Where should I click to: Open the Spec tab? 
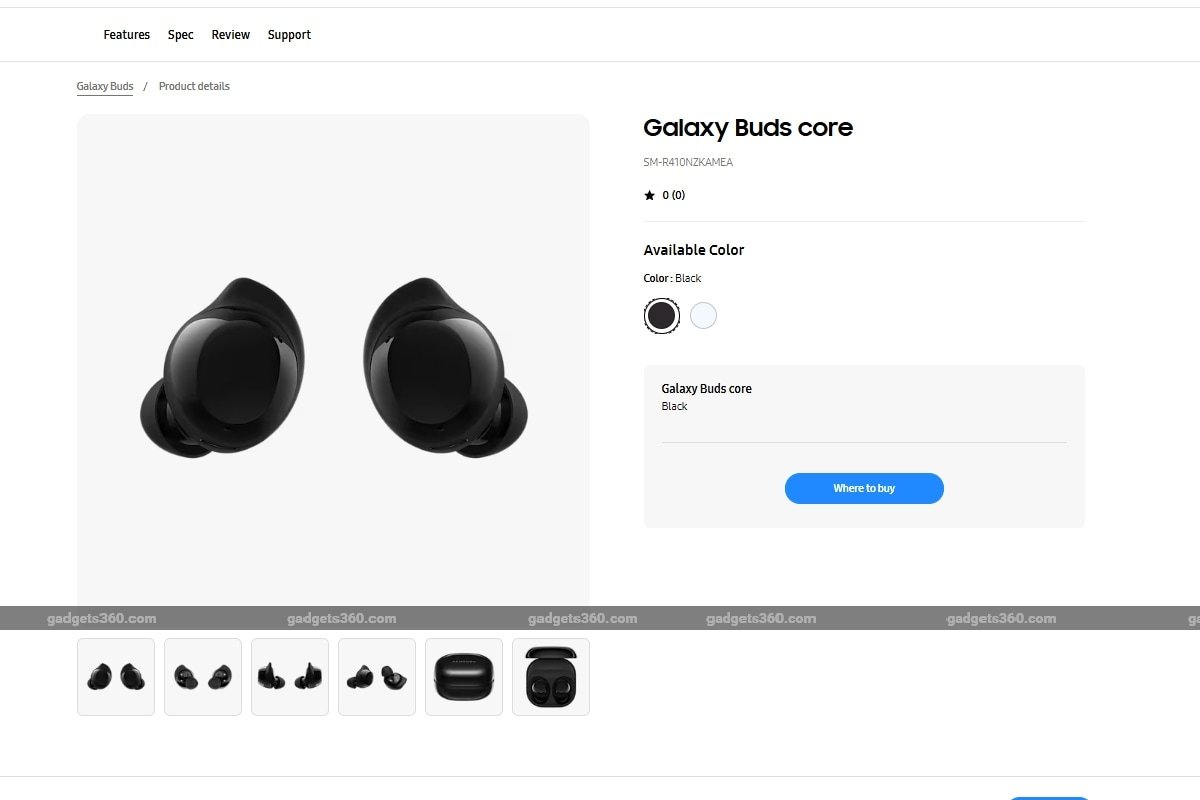(181, 35)
